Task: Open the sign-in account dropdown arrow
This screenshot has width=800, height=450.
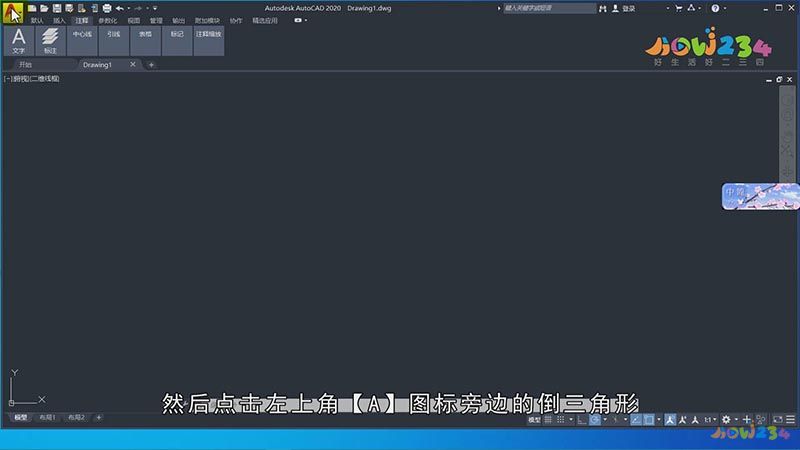Action: (x=667, y=8)
